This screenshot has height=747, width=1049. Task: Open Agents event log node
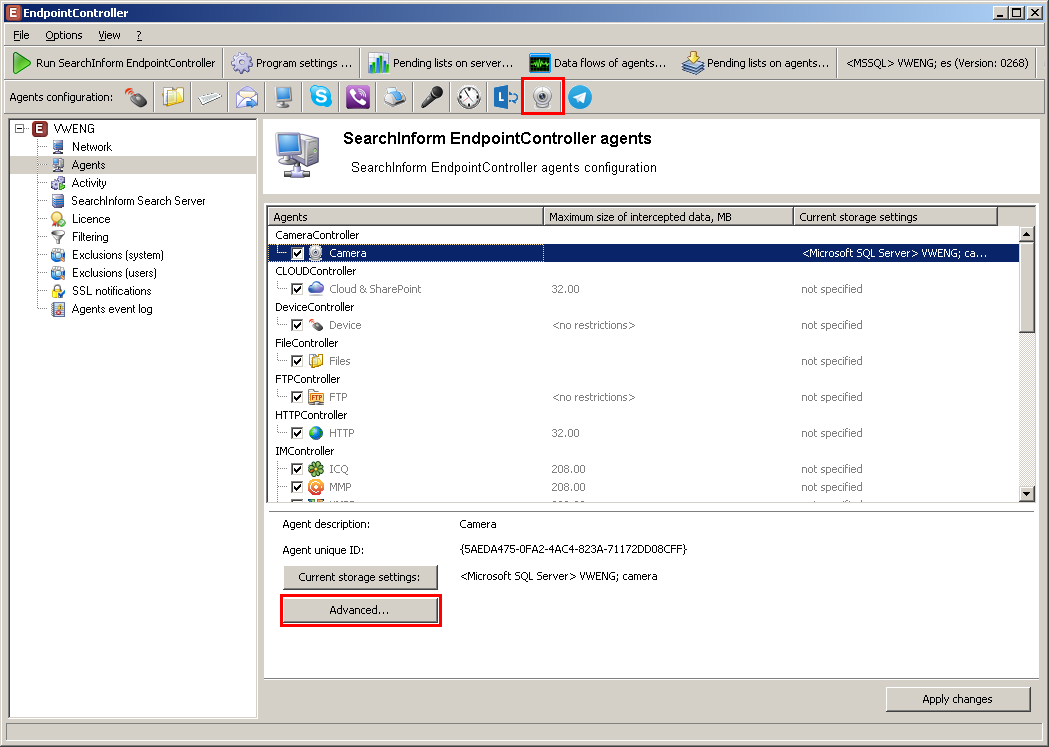tap(112, 310)
